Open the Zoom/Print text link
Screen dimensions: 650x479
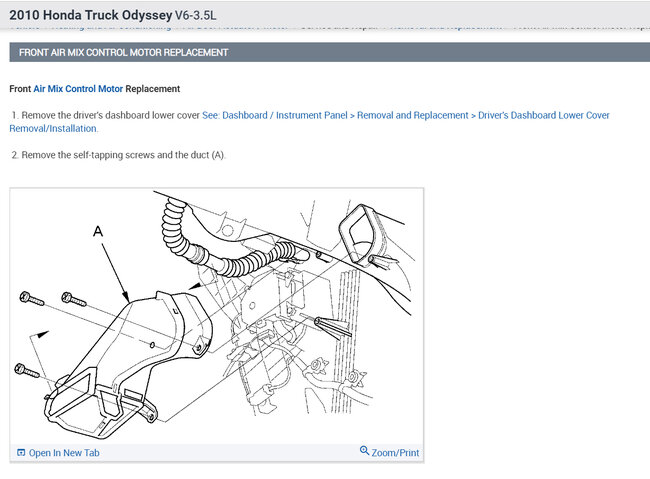395,453
